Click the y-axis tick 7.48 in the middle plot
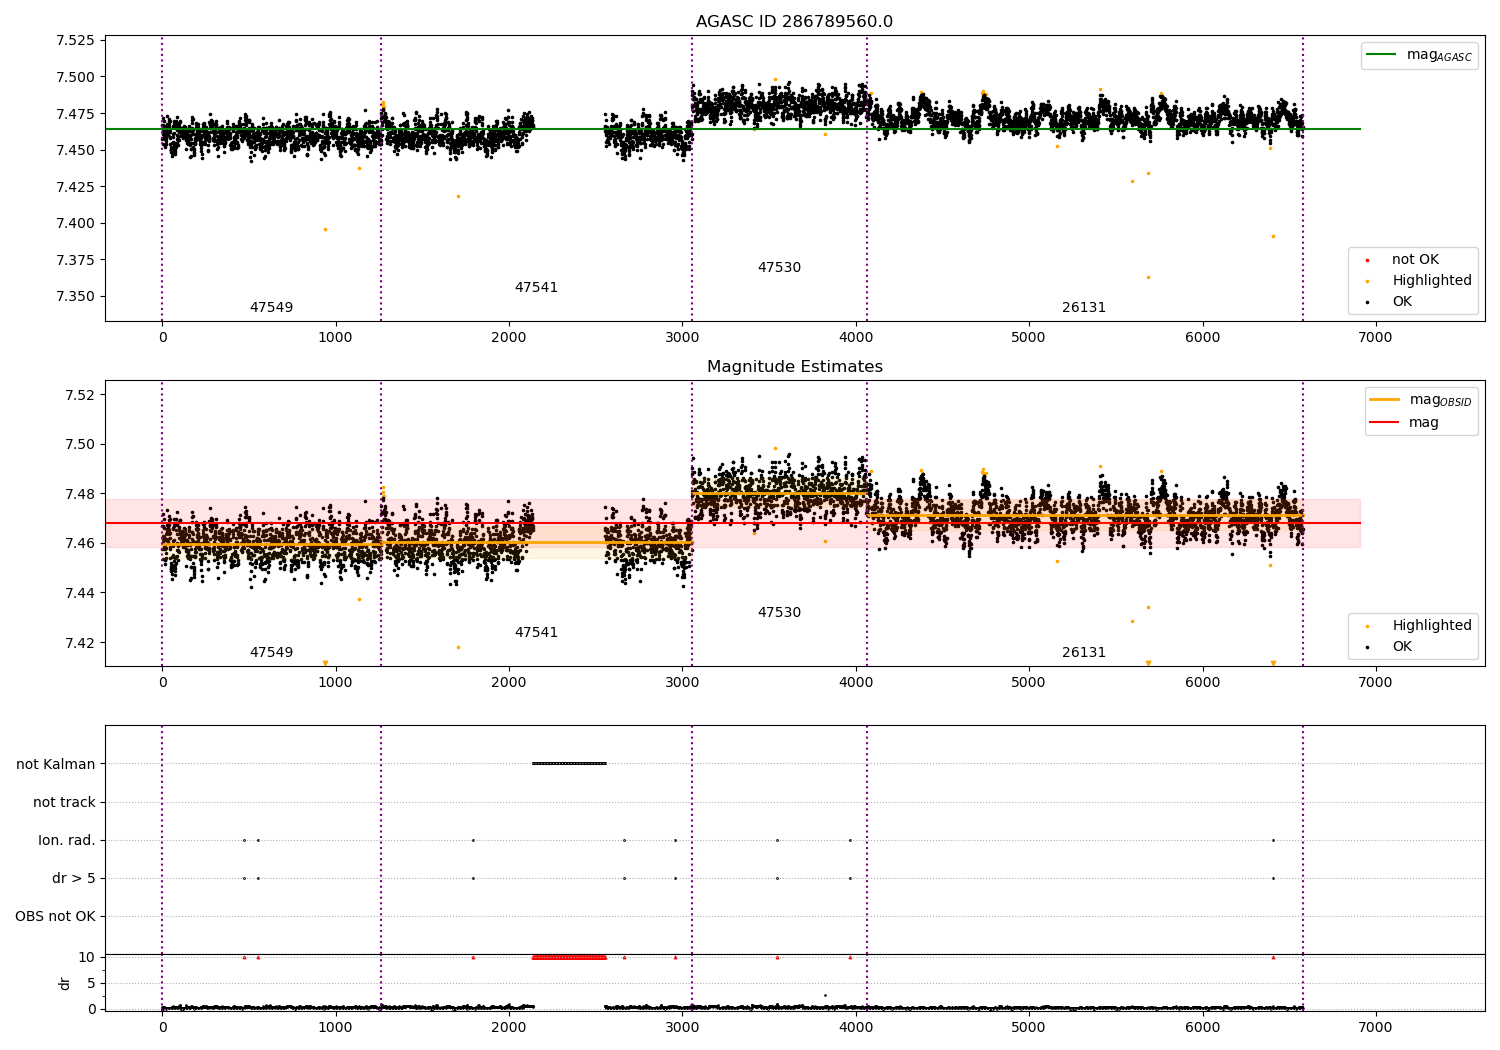The image size is (1500, 1050). pyautogui.click(x=80, y=494)
